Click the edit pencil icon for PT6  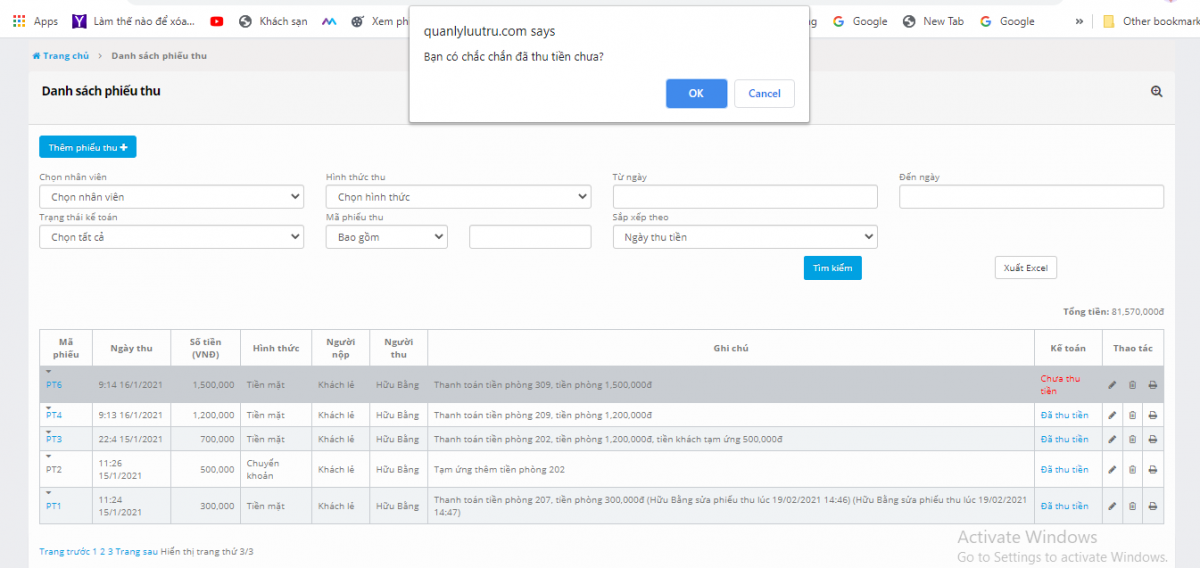[x=1112, y=385]
